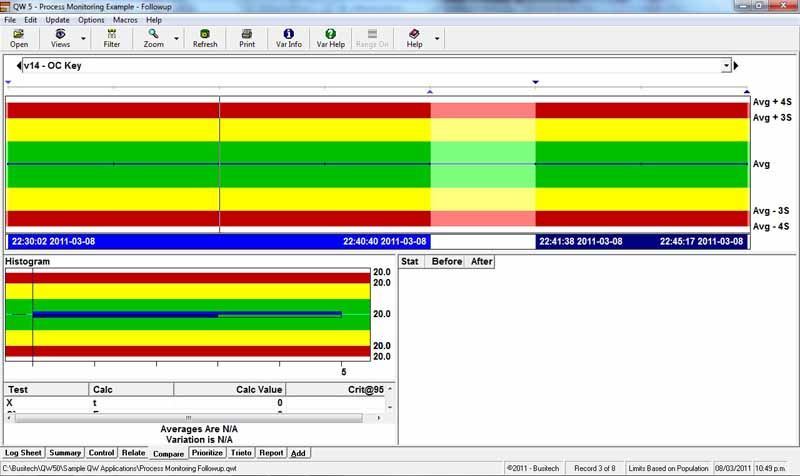Click the Var Help icon

point(331,34)
